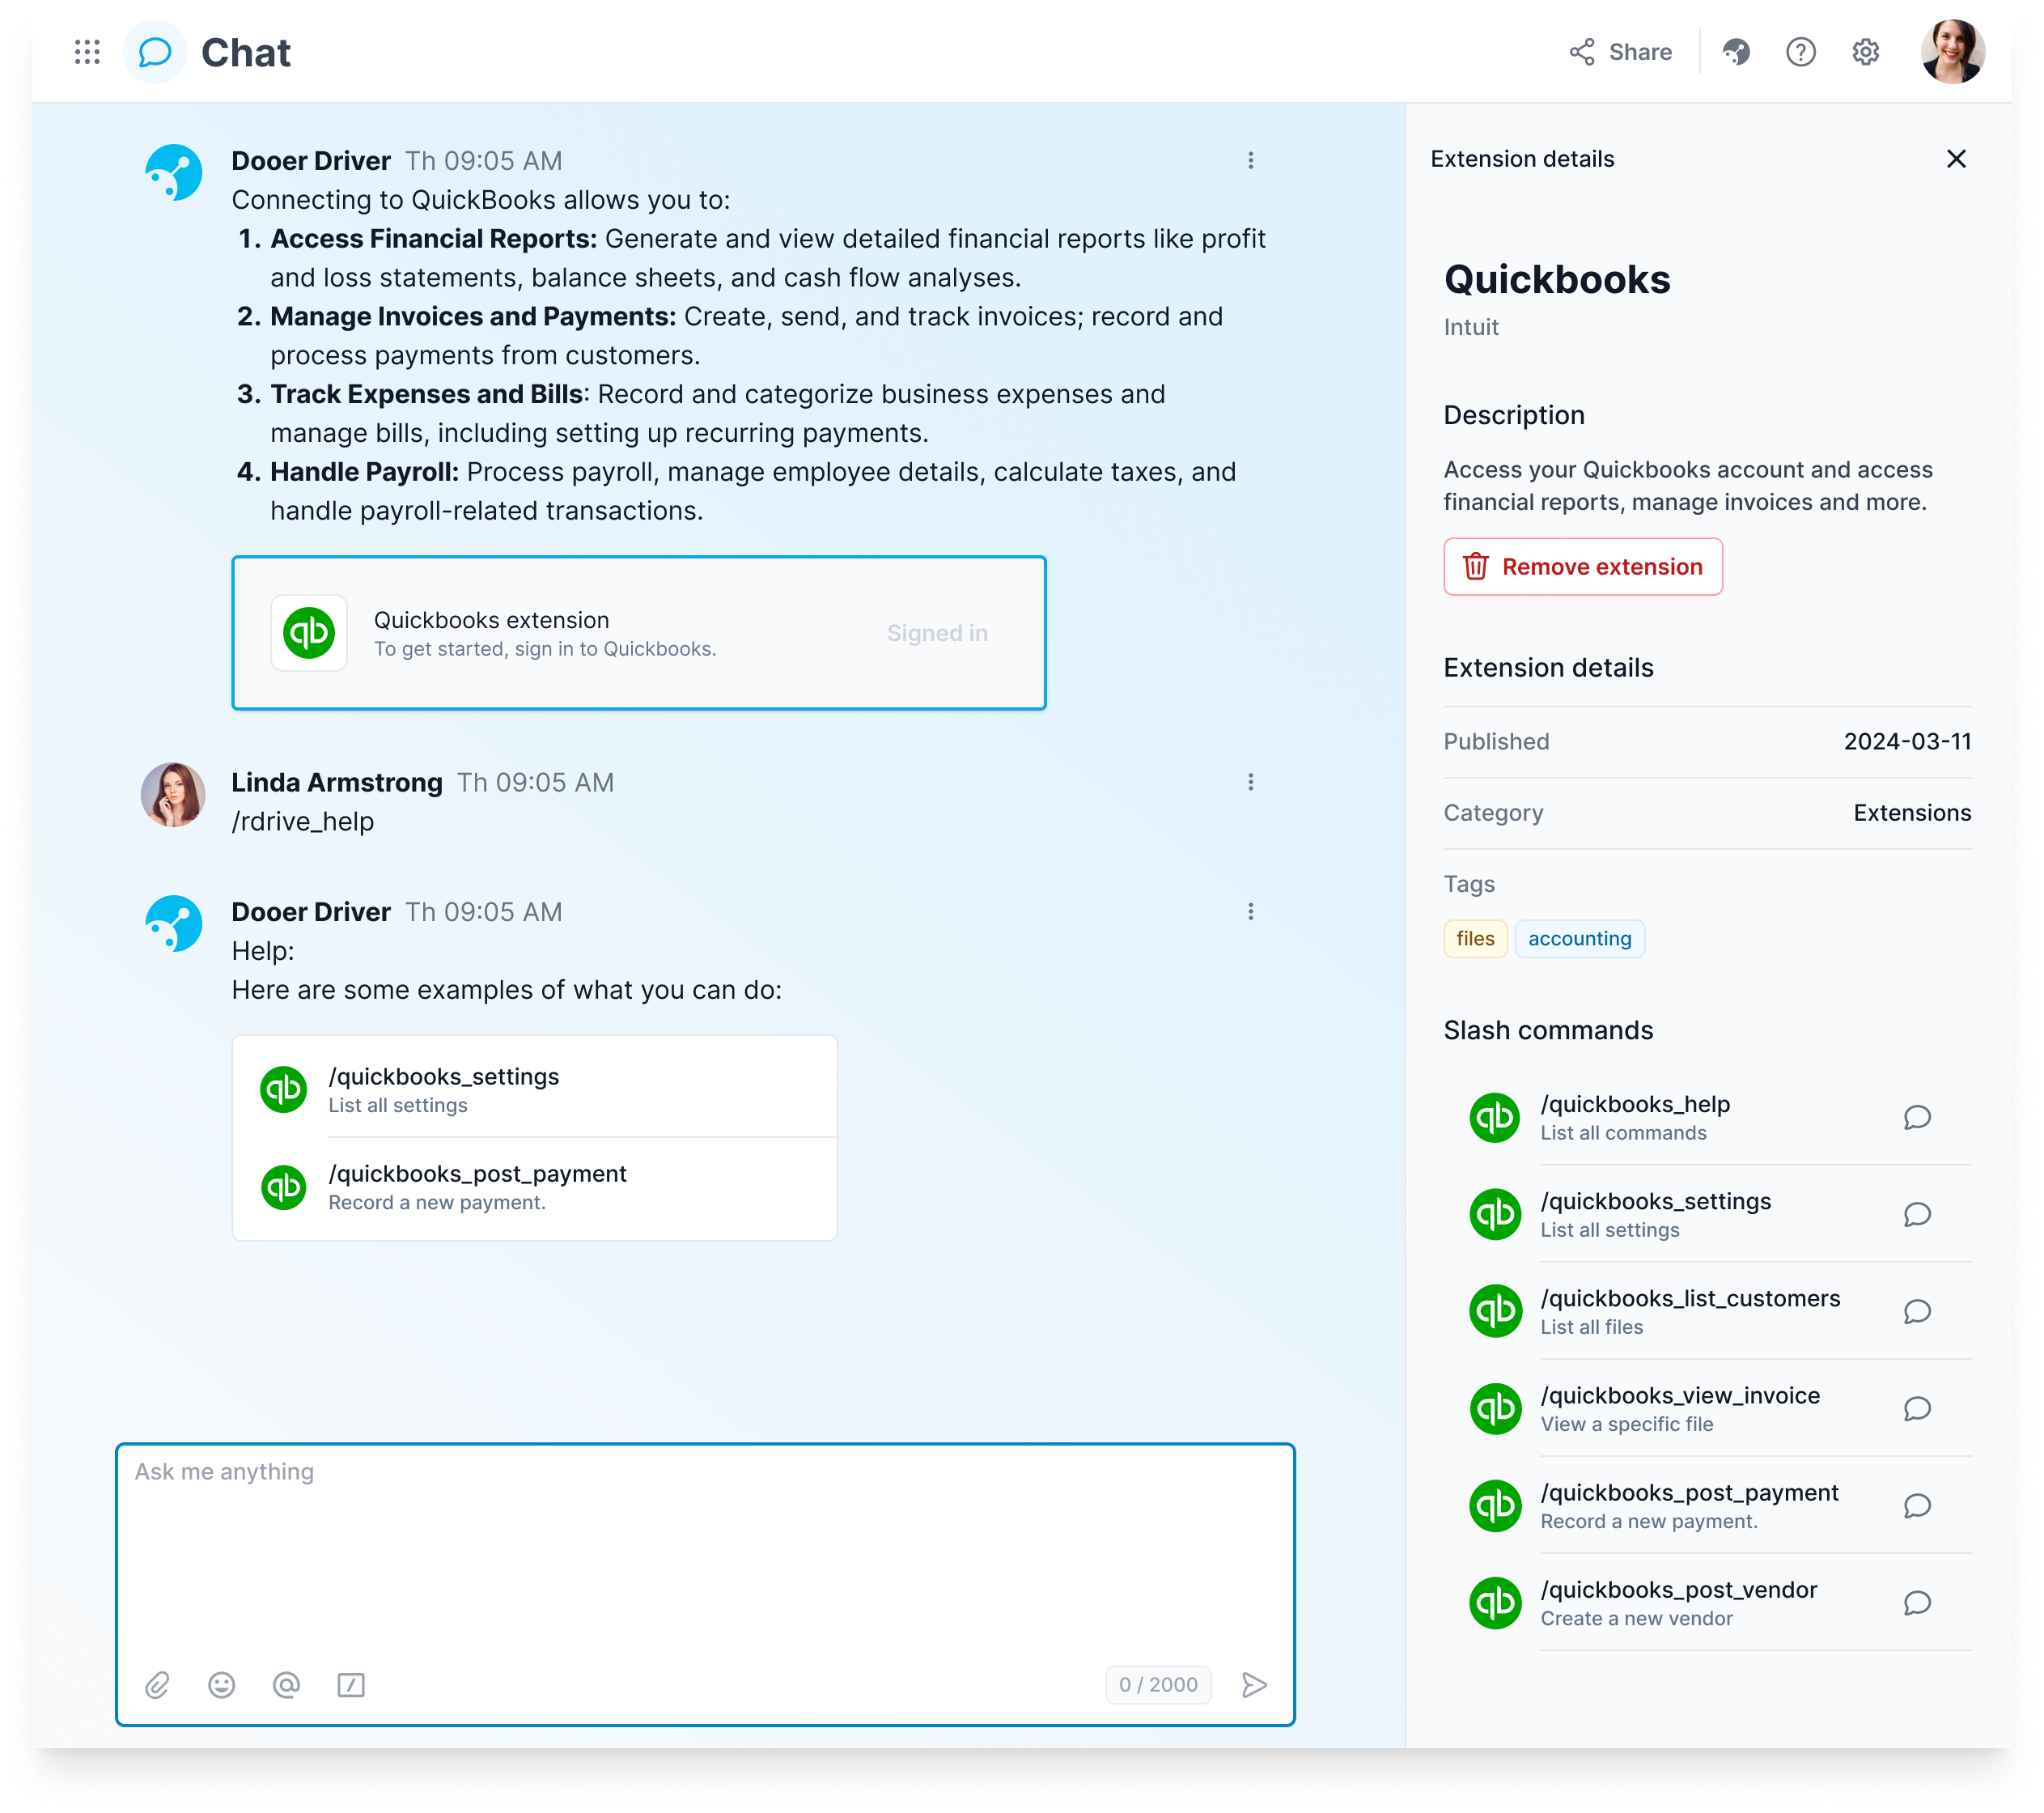This screenshot has height=1813, width=2044.
Task: Click the /quickbooks_view_invoice slash command icon
Action: click(1496, 1407)
